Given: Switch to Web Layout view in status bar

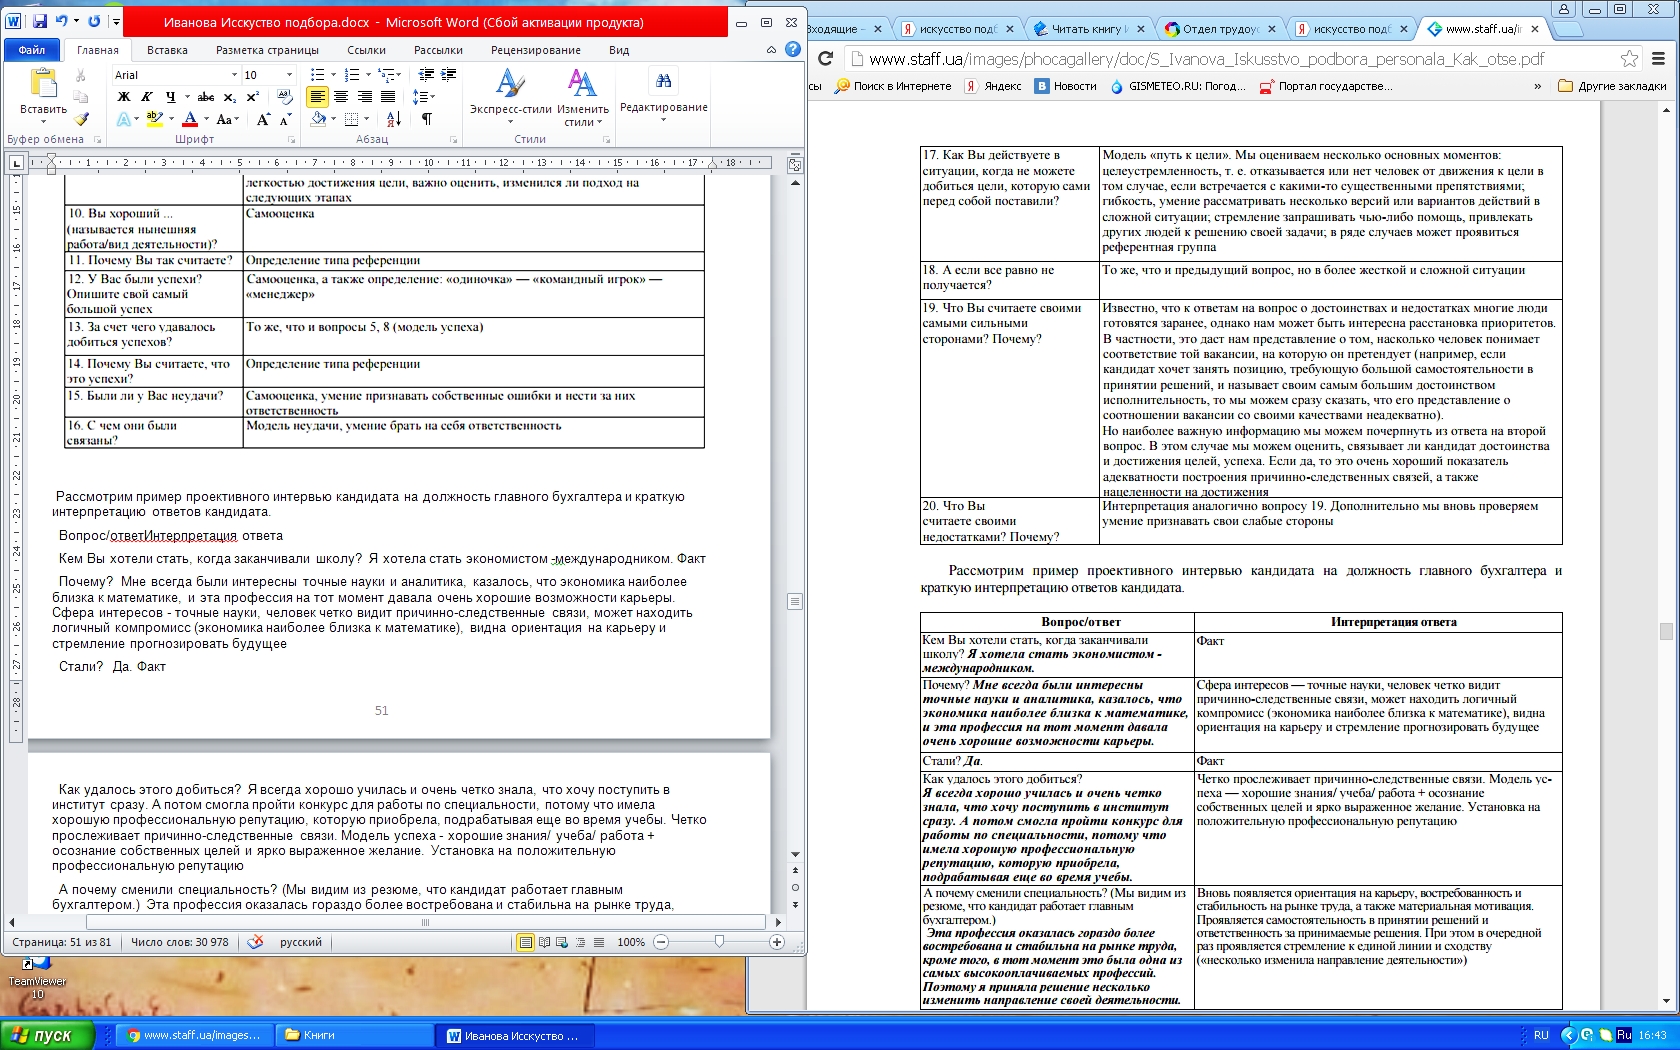Looking at the screenshot, I should click(x=562, y=942).
